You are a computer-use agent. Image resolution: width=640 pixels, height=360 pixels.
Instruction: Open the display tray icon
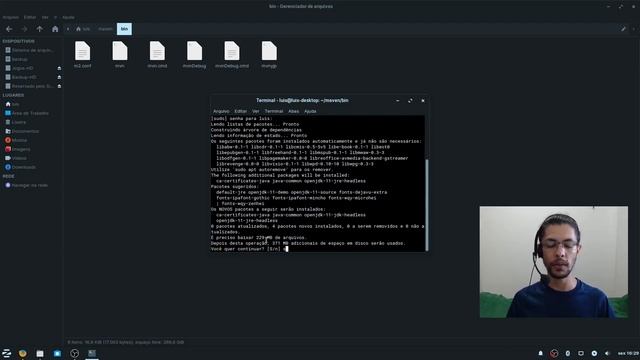(581, 353)
